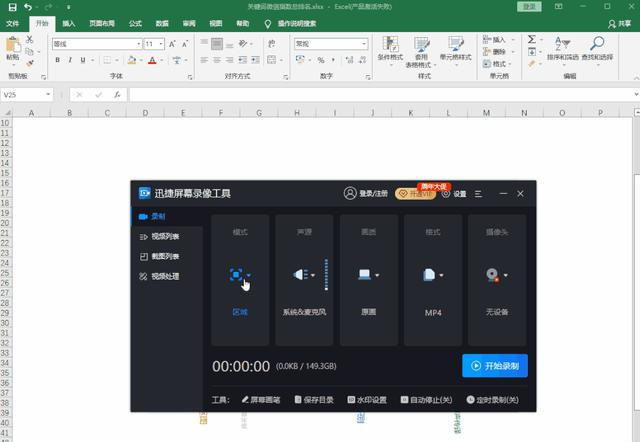The width and height of the screenshot is (640, 442).
Task: Switch to the Insert ribbon tab
Action: [x=69, y=24]
